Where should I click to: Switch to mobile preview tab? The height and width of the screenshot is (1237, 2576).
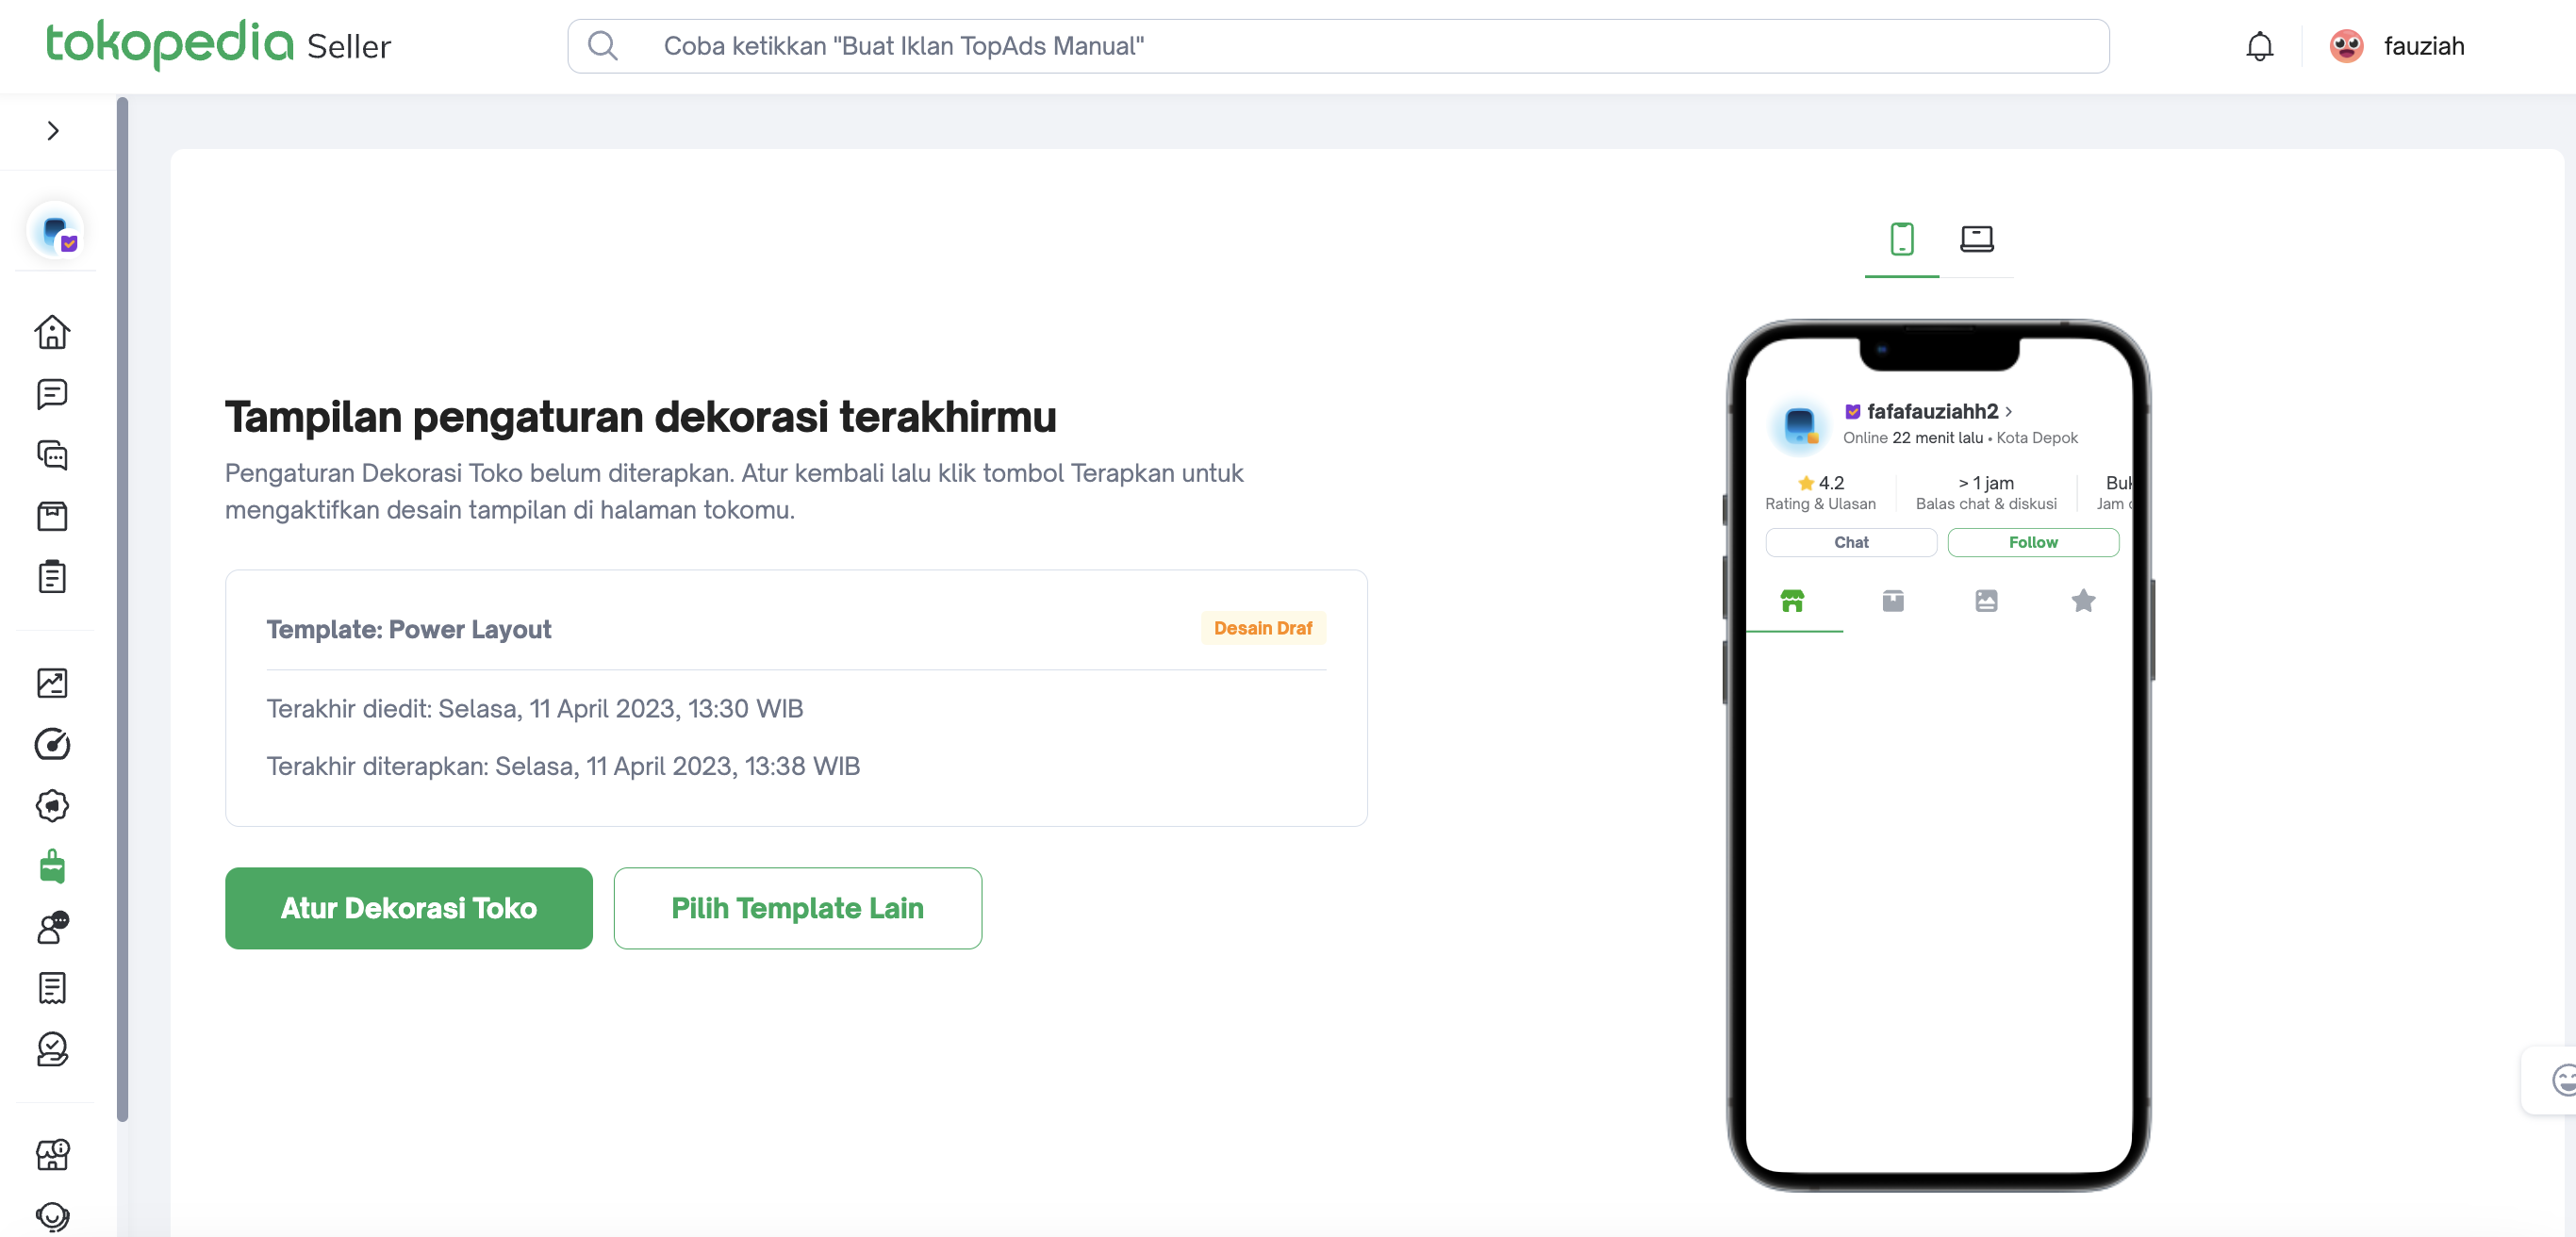pyautogui.click(x=1901, y=240)
